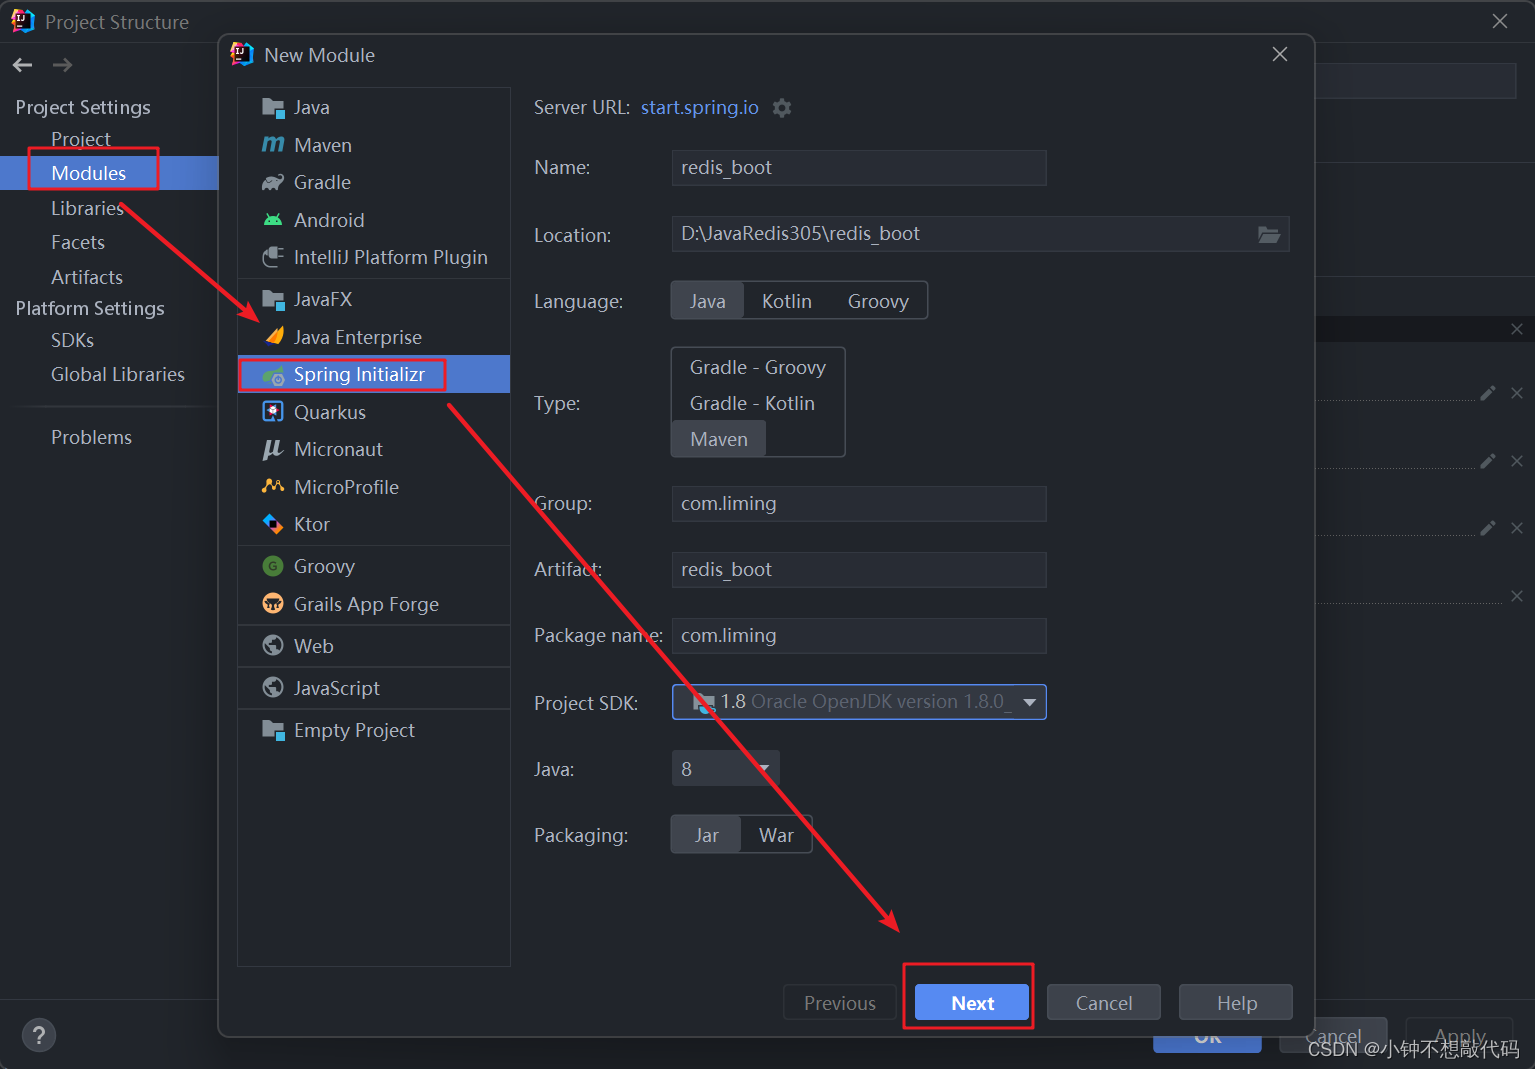The width and height of the screenshot is (1535, 1069).
Task: Open Problems in sidebar
Action: (x=91, y=437)
